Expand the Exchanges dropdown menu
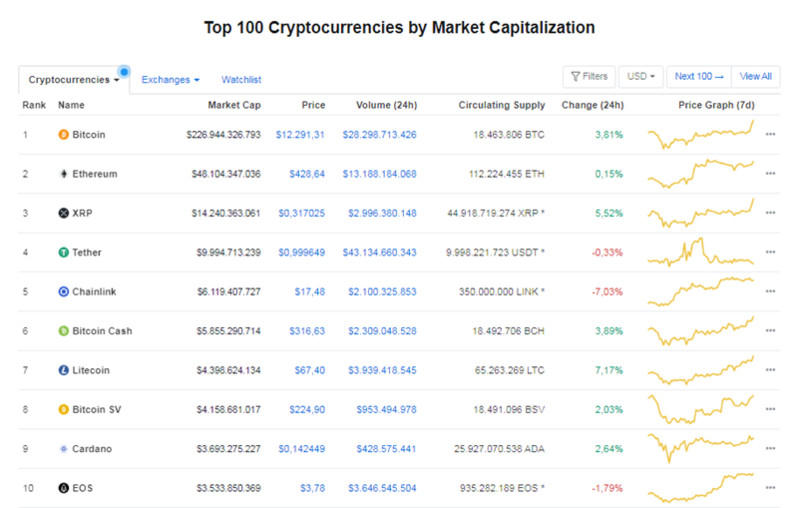Screen dimensions: 798x508 pos(170,79)
